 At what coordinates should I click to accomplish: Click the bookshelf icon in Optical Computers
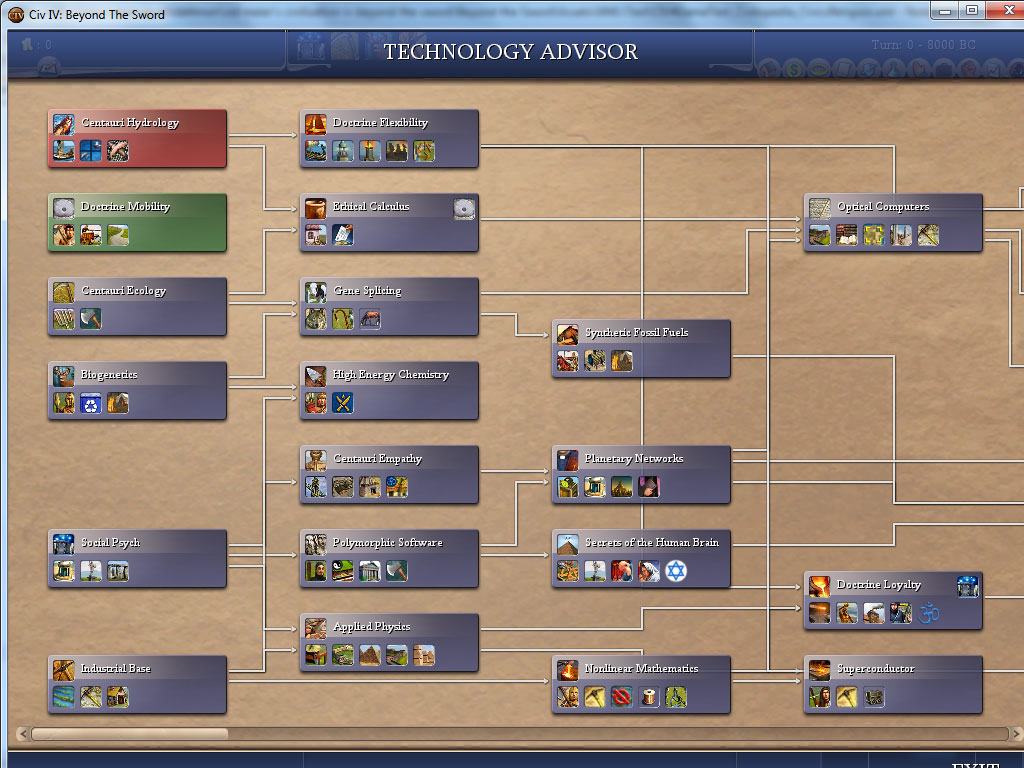(847, 235)
